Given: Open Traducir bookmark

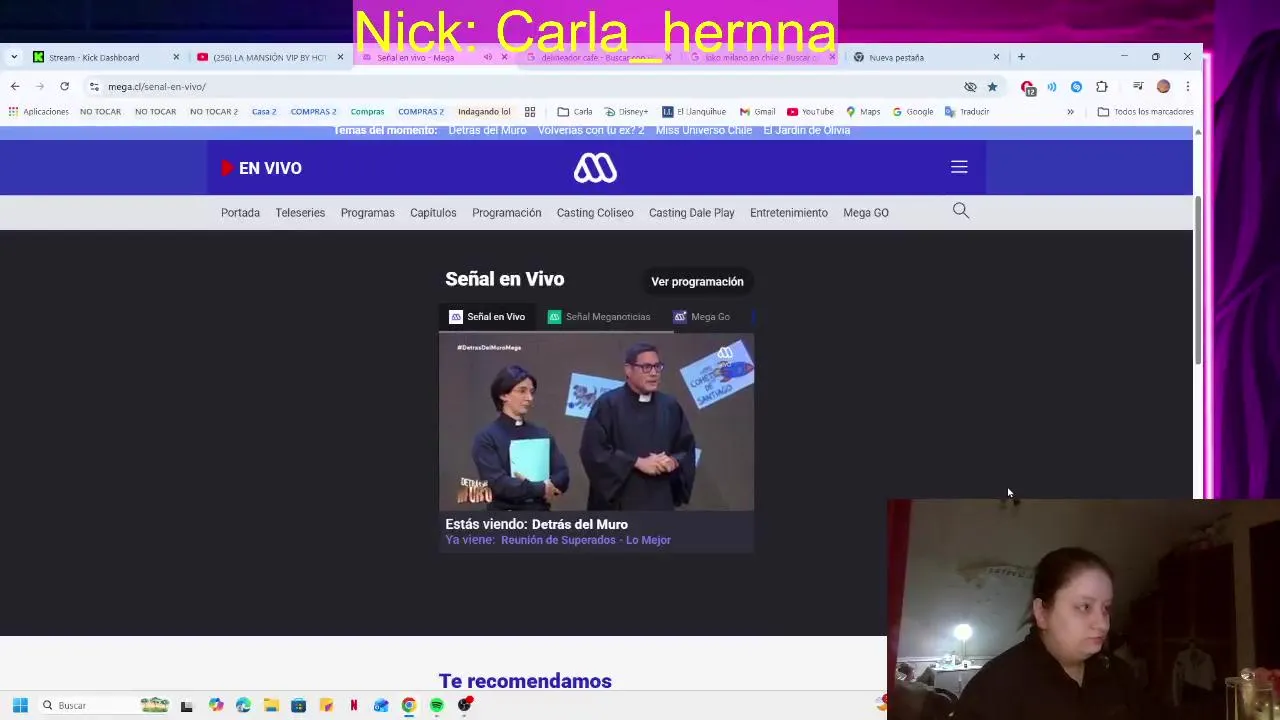Looking at the screenshot, I should [967, 112].
